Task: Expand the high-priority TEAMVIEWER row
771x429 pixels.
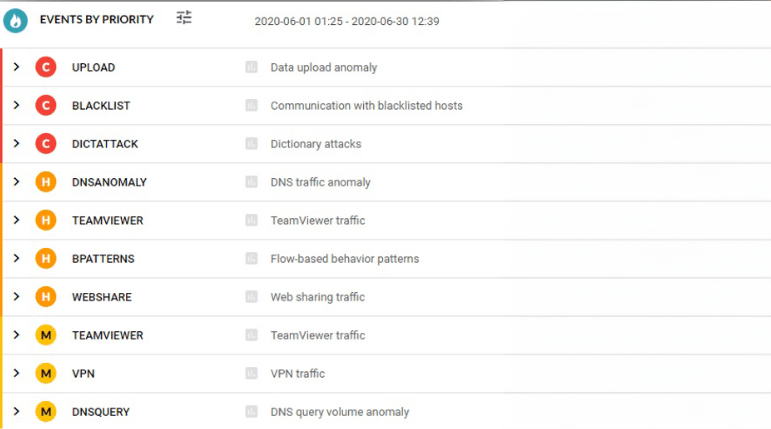Action: [x=17, y=220]
